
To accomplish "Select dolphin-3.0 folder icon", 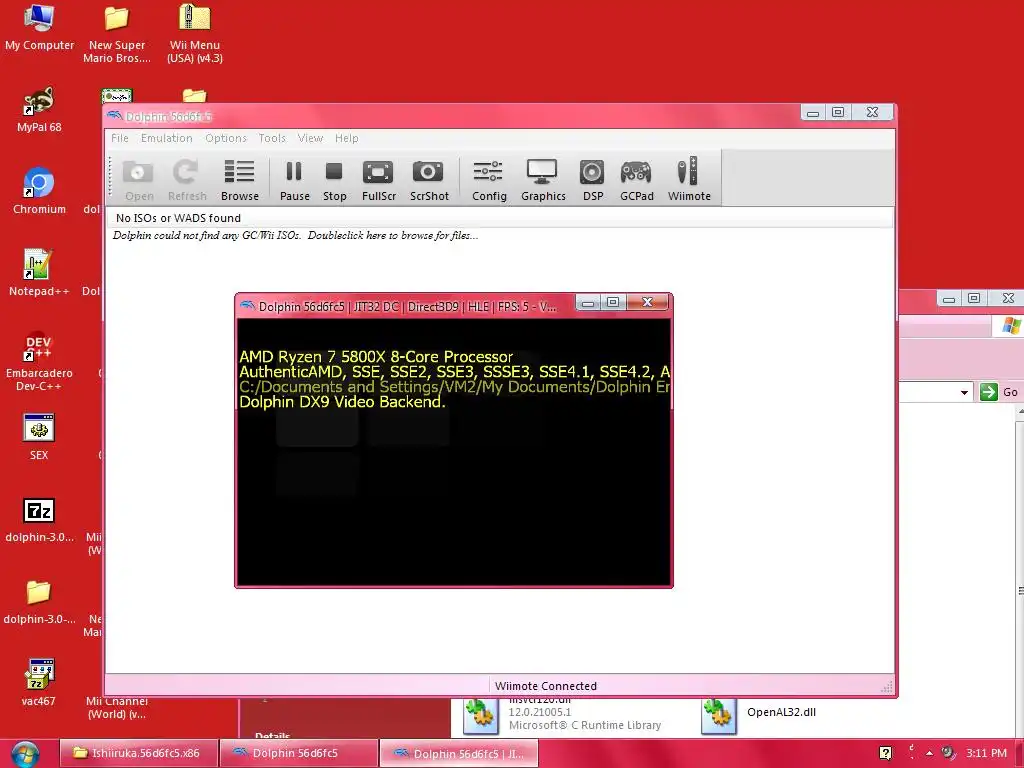I will (x=39, y=601).
